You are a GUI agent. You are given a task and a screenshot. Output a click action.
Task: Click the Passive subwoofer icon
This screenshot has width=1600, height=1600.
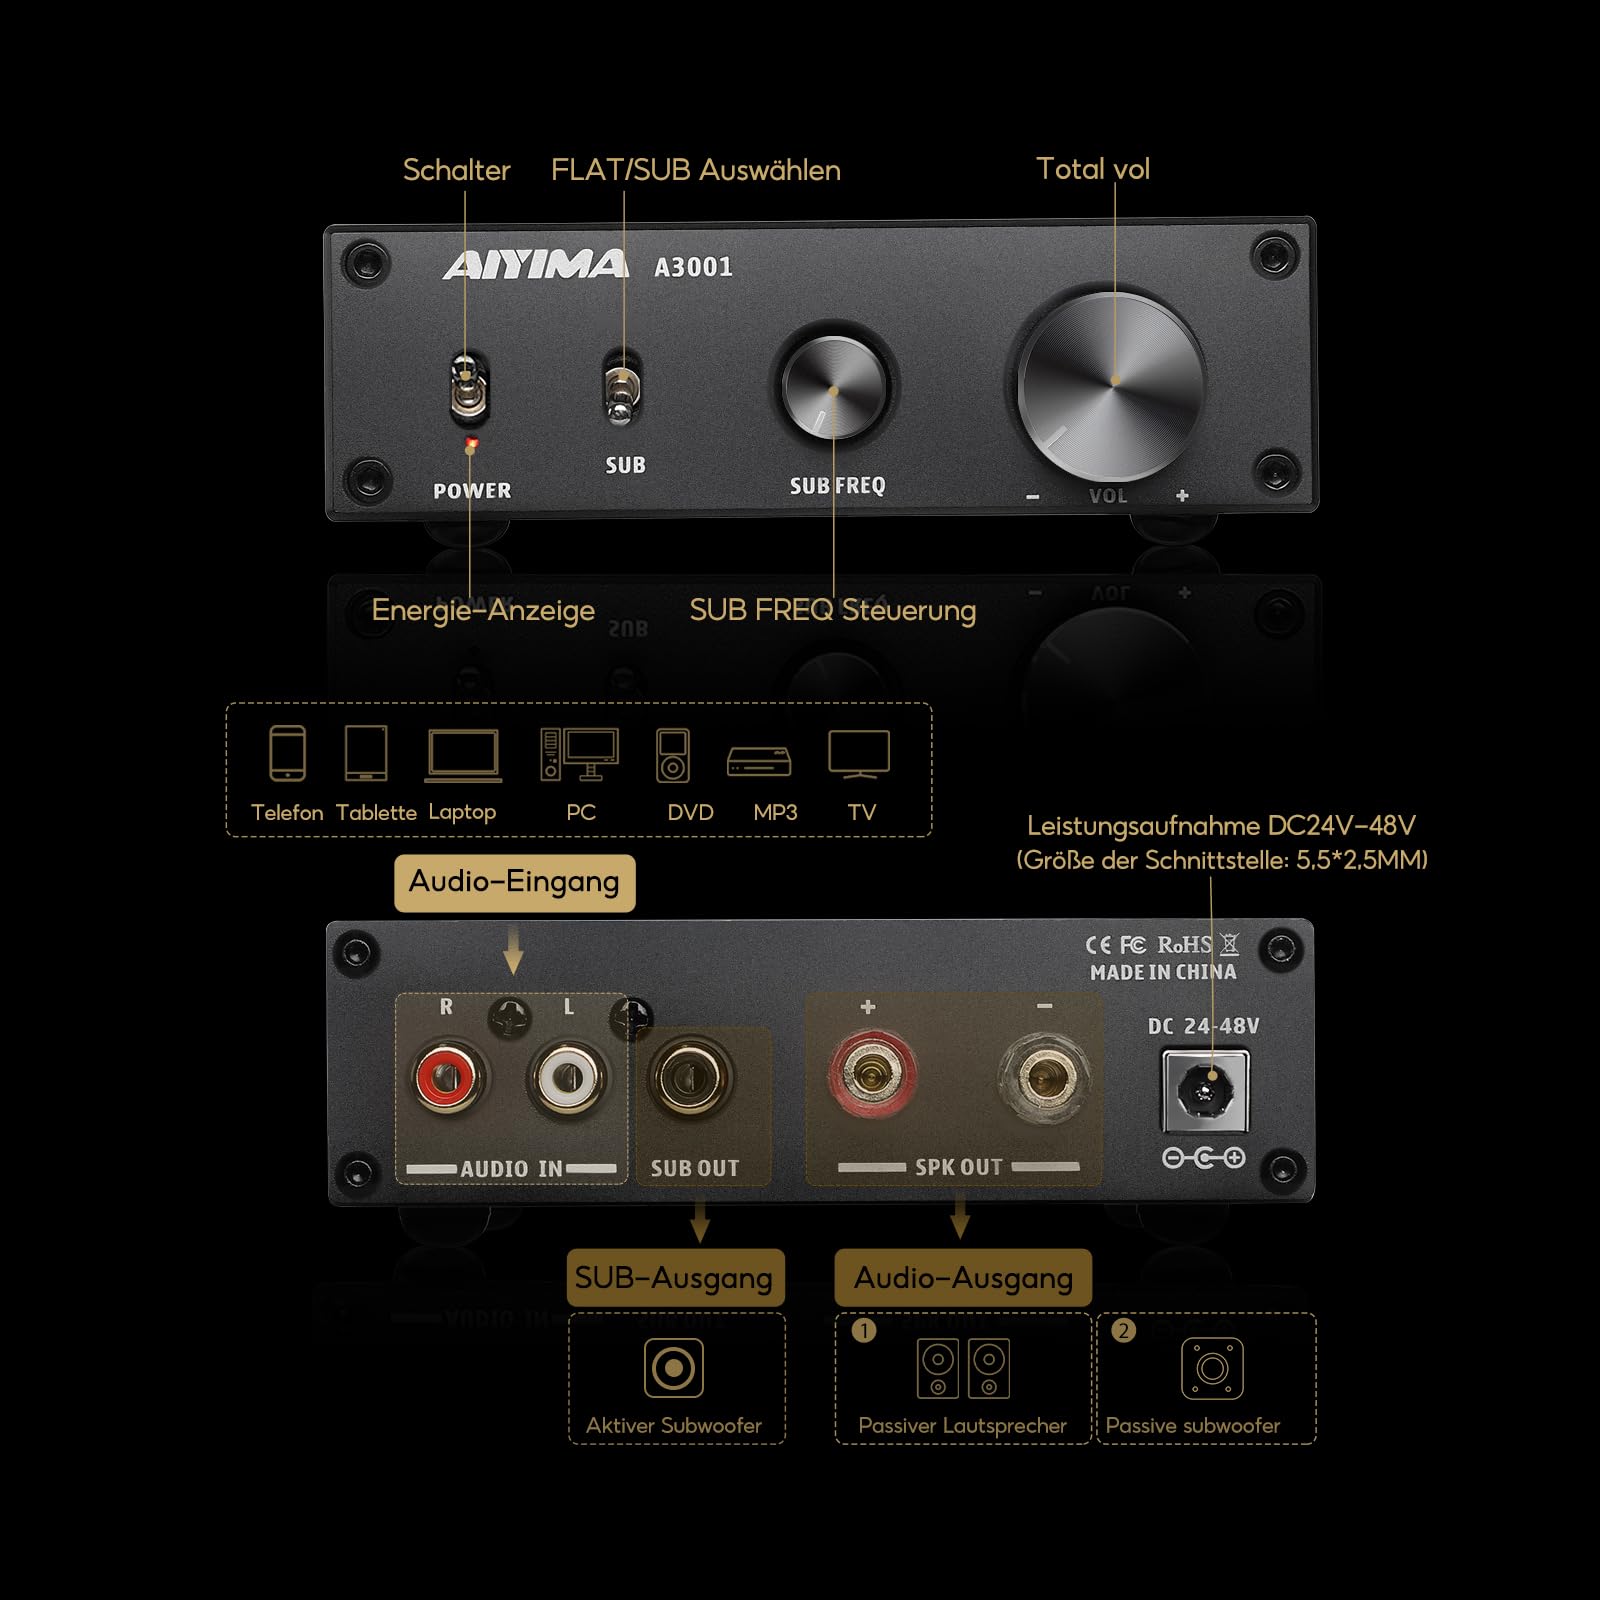pyautogui.click(x=1212, y=1368)
